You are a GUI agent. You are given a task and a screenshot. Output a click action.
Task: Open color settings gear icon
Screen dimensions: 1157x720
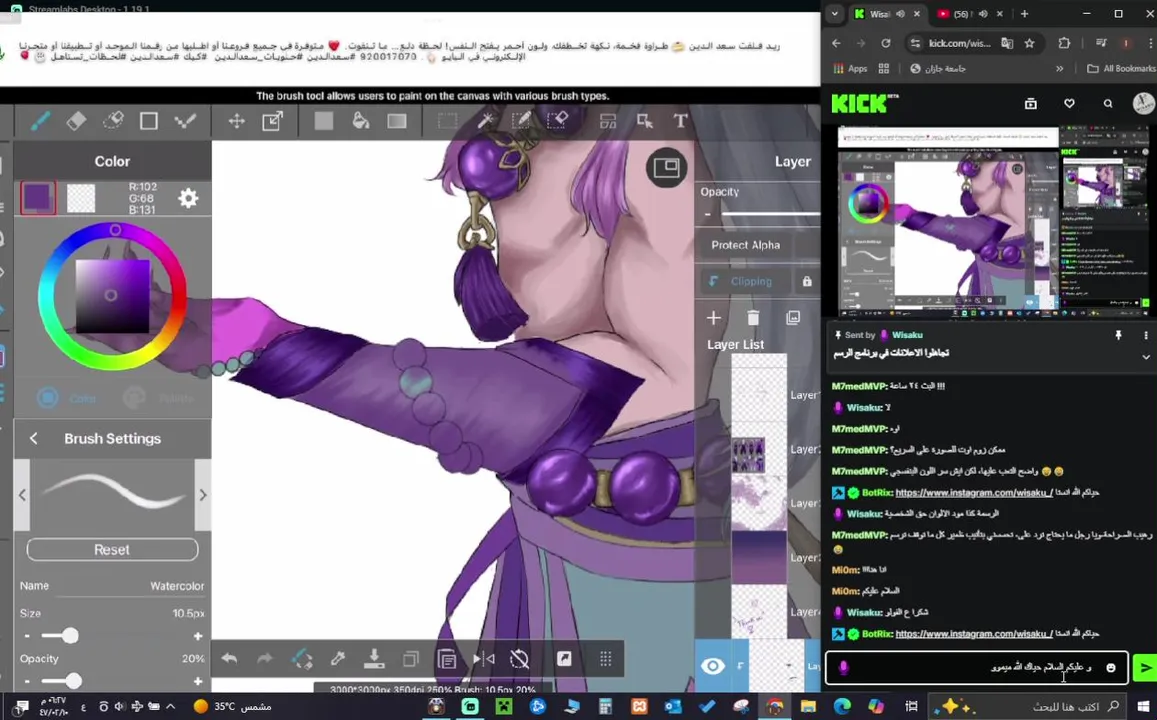coord(188,198)
